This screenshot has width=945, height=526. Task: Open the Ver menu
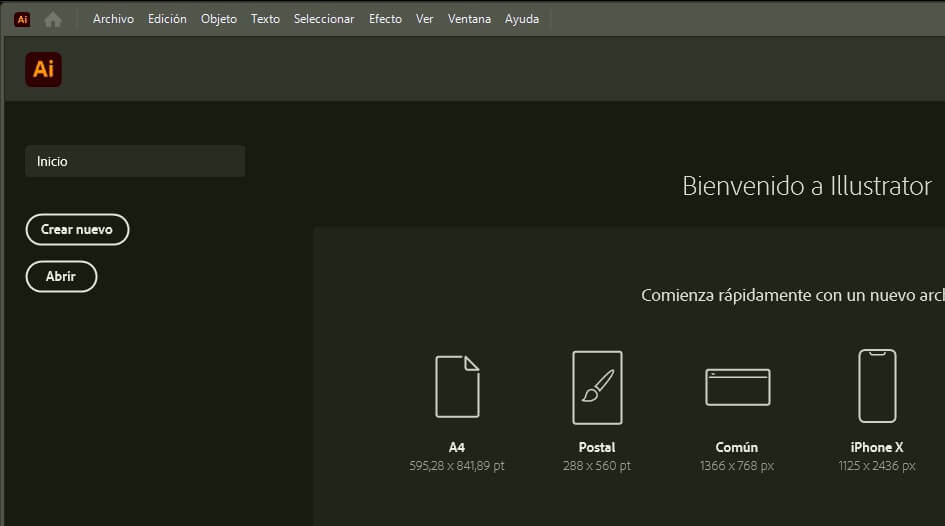coord(424,19)
